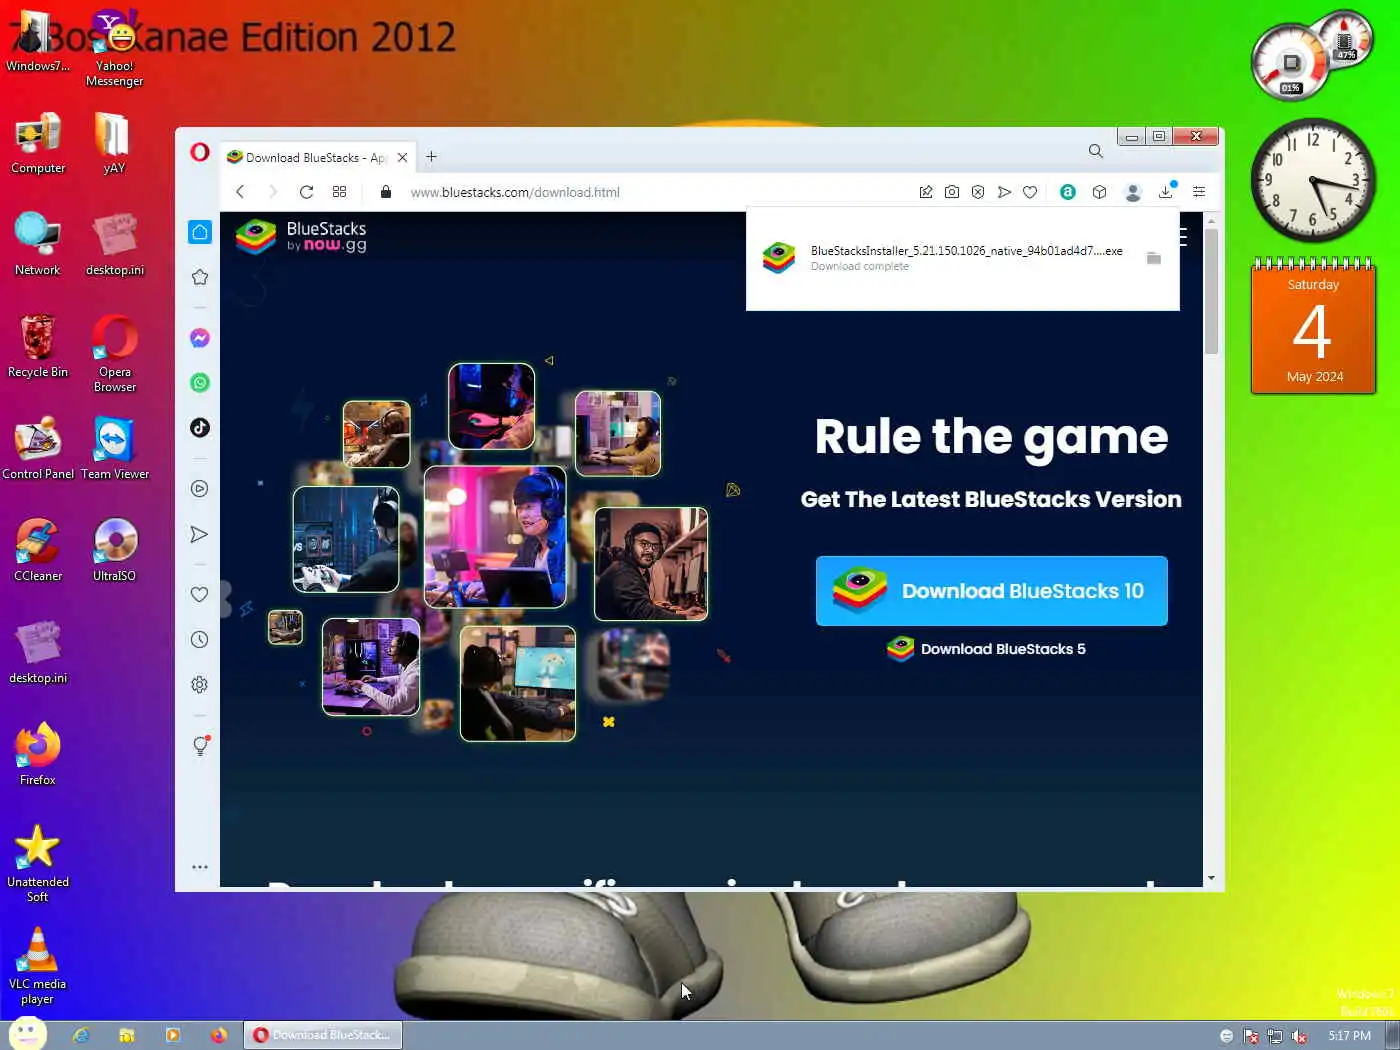The width and height of the screenshot is (1400, 1050).
Task: Open sidebar heart bookmarks icon
Action: click(200, 595)
